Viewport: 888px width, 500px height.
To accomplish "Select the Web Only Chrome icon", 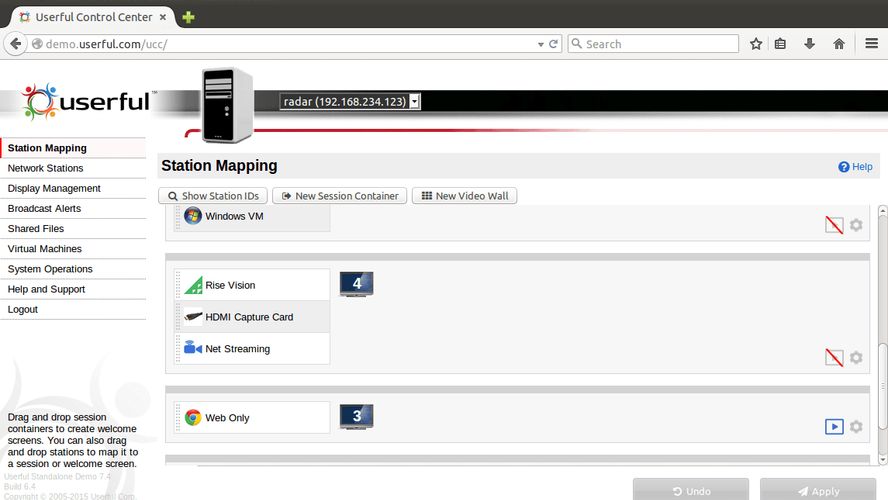I will click(193, 417).
